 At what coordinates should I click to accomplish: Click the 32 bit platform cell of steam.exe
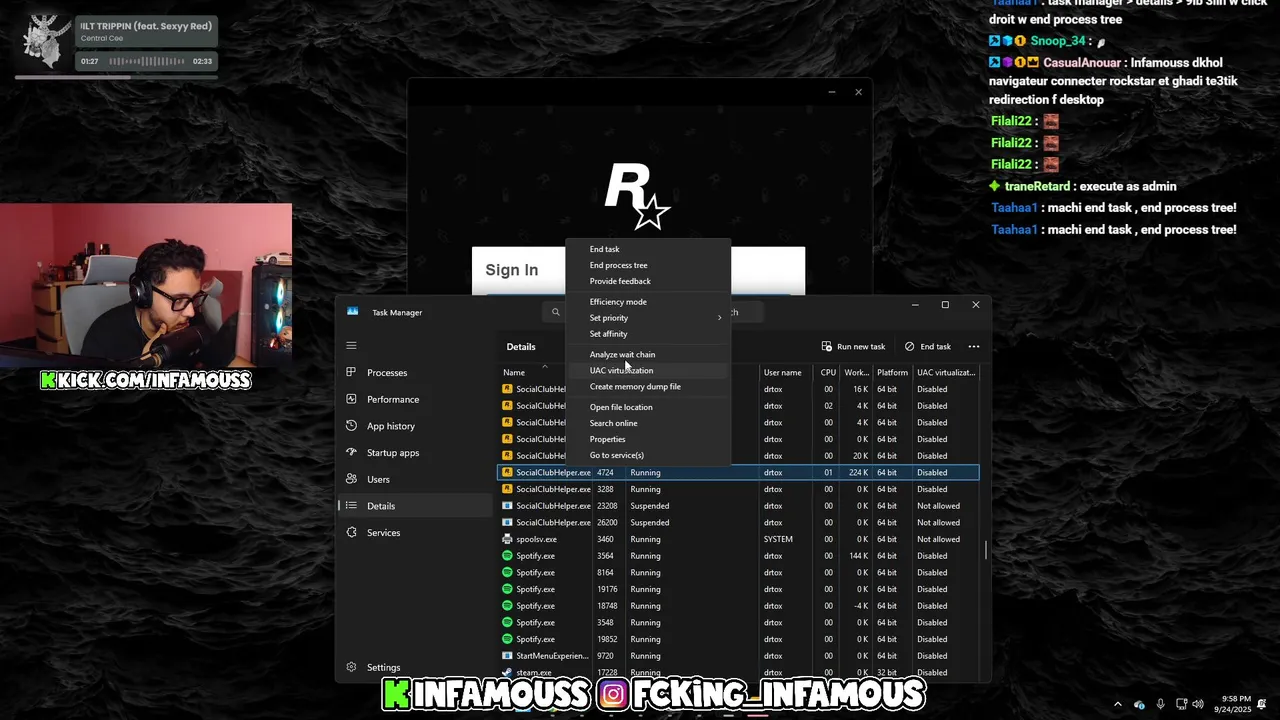pyautogui.click(x=887, y=672)
